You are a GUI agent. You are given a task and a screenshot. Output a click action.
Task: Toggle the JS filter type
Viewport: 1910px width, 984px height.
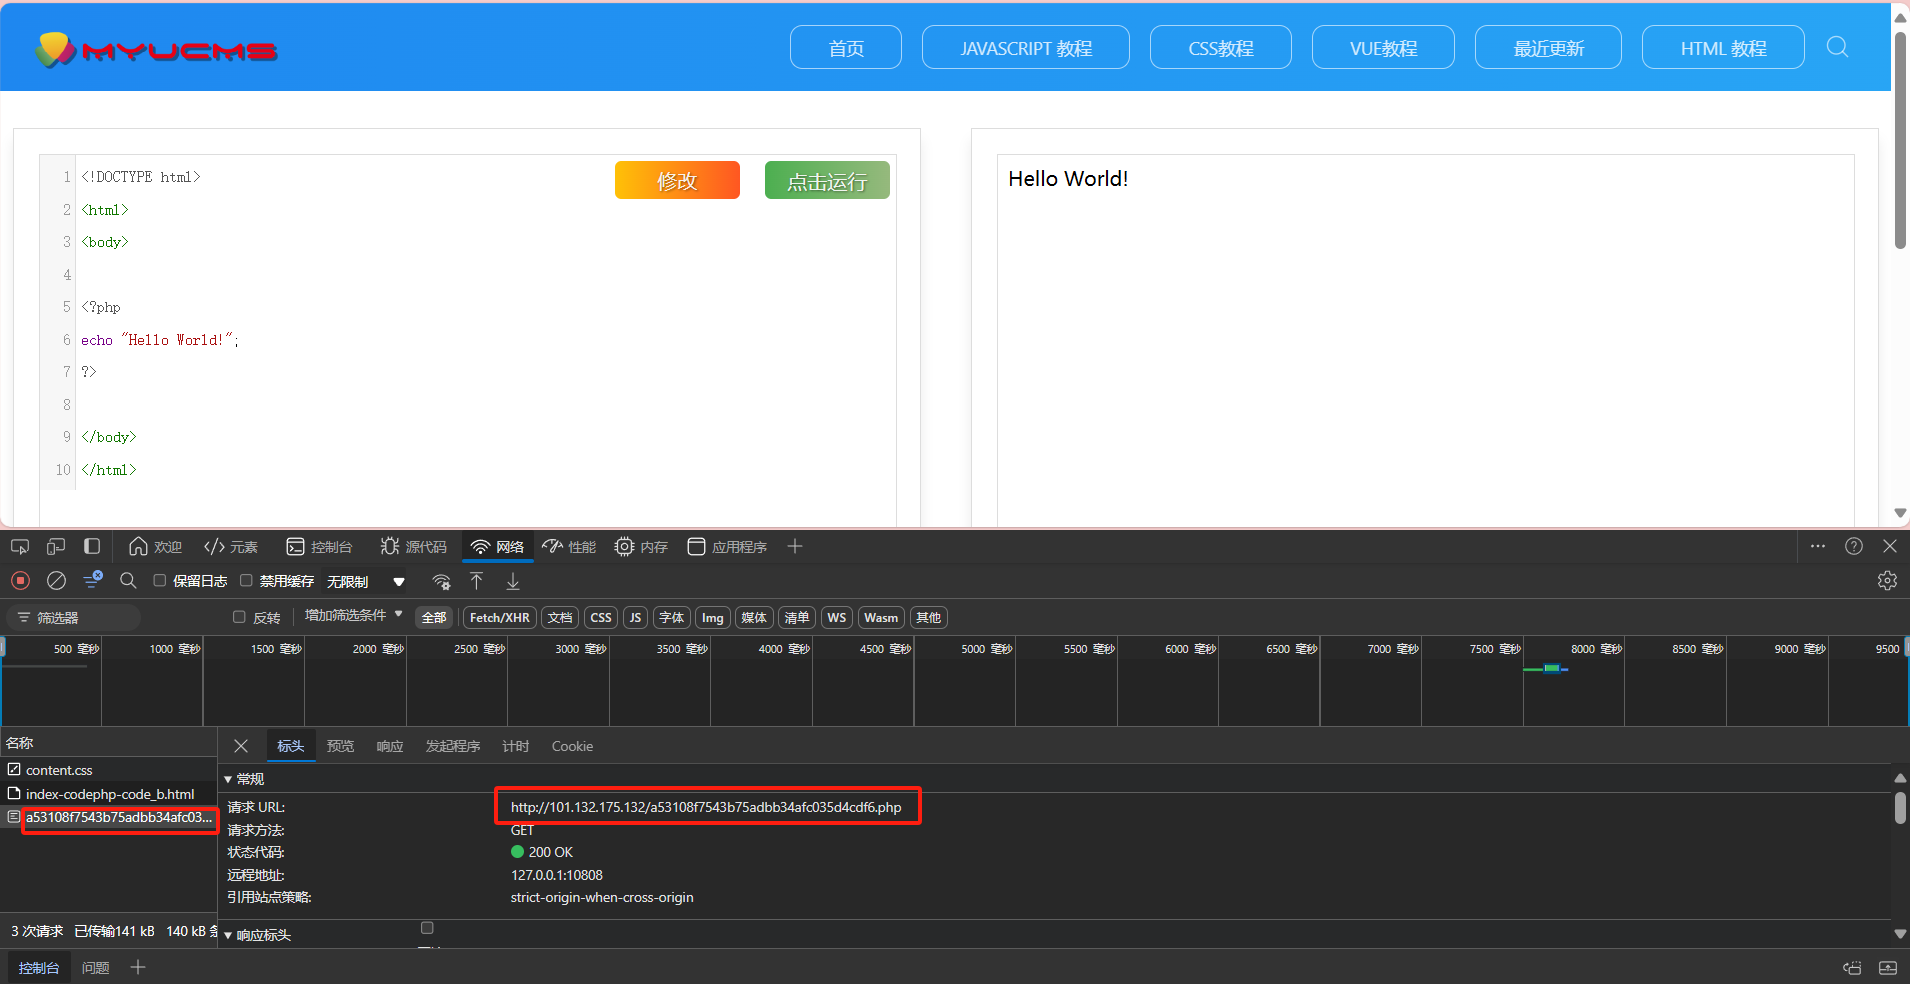[x=635, y=617]
